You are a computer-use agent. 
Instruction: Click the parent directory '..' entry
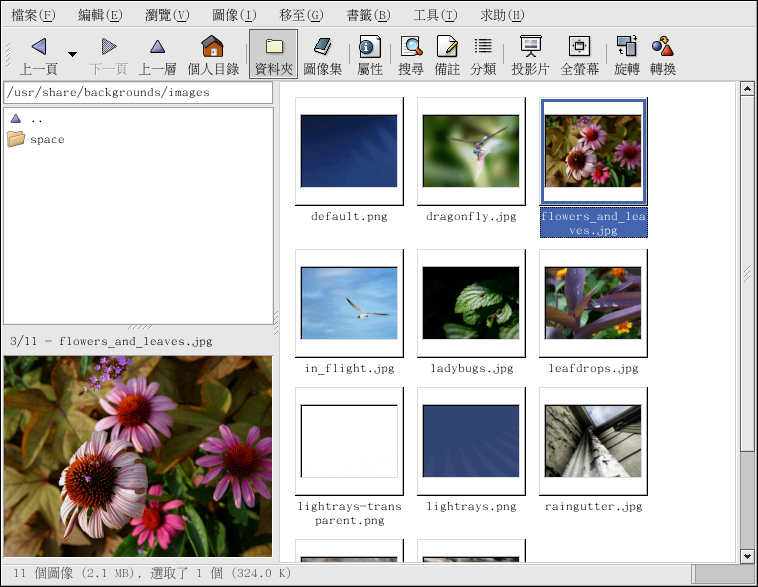36,119
